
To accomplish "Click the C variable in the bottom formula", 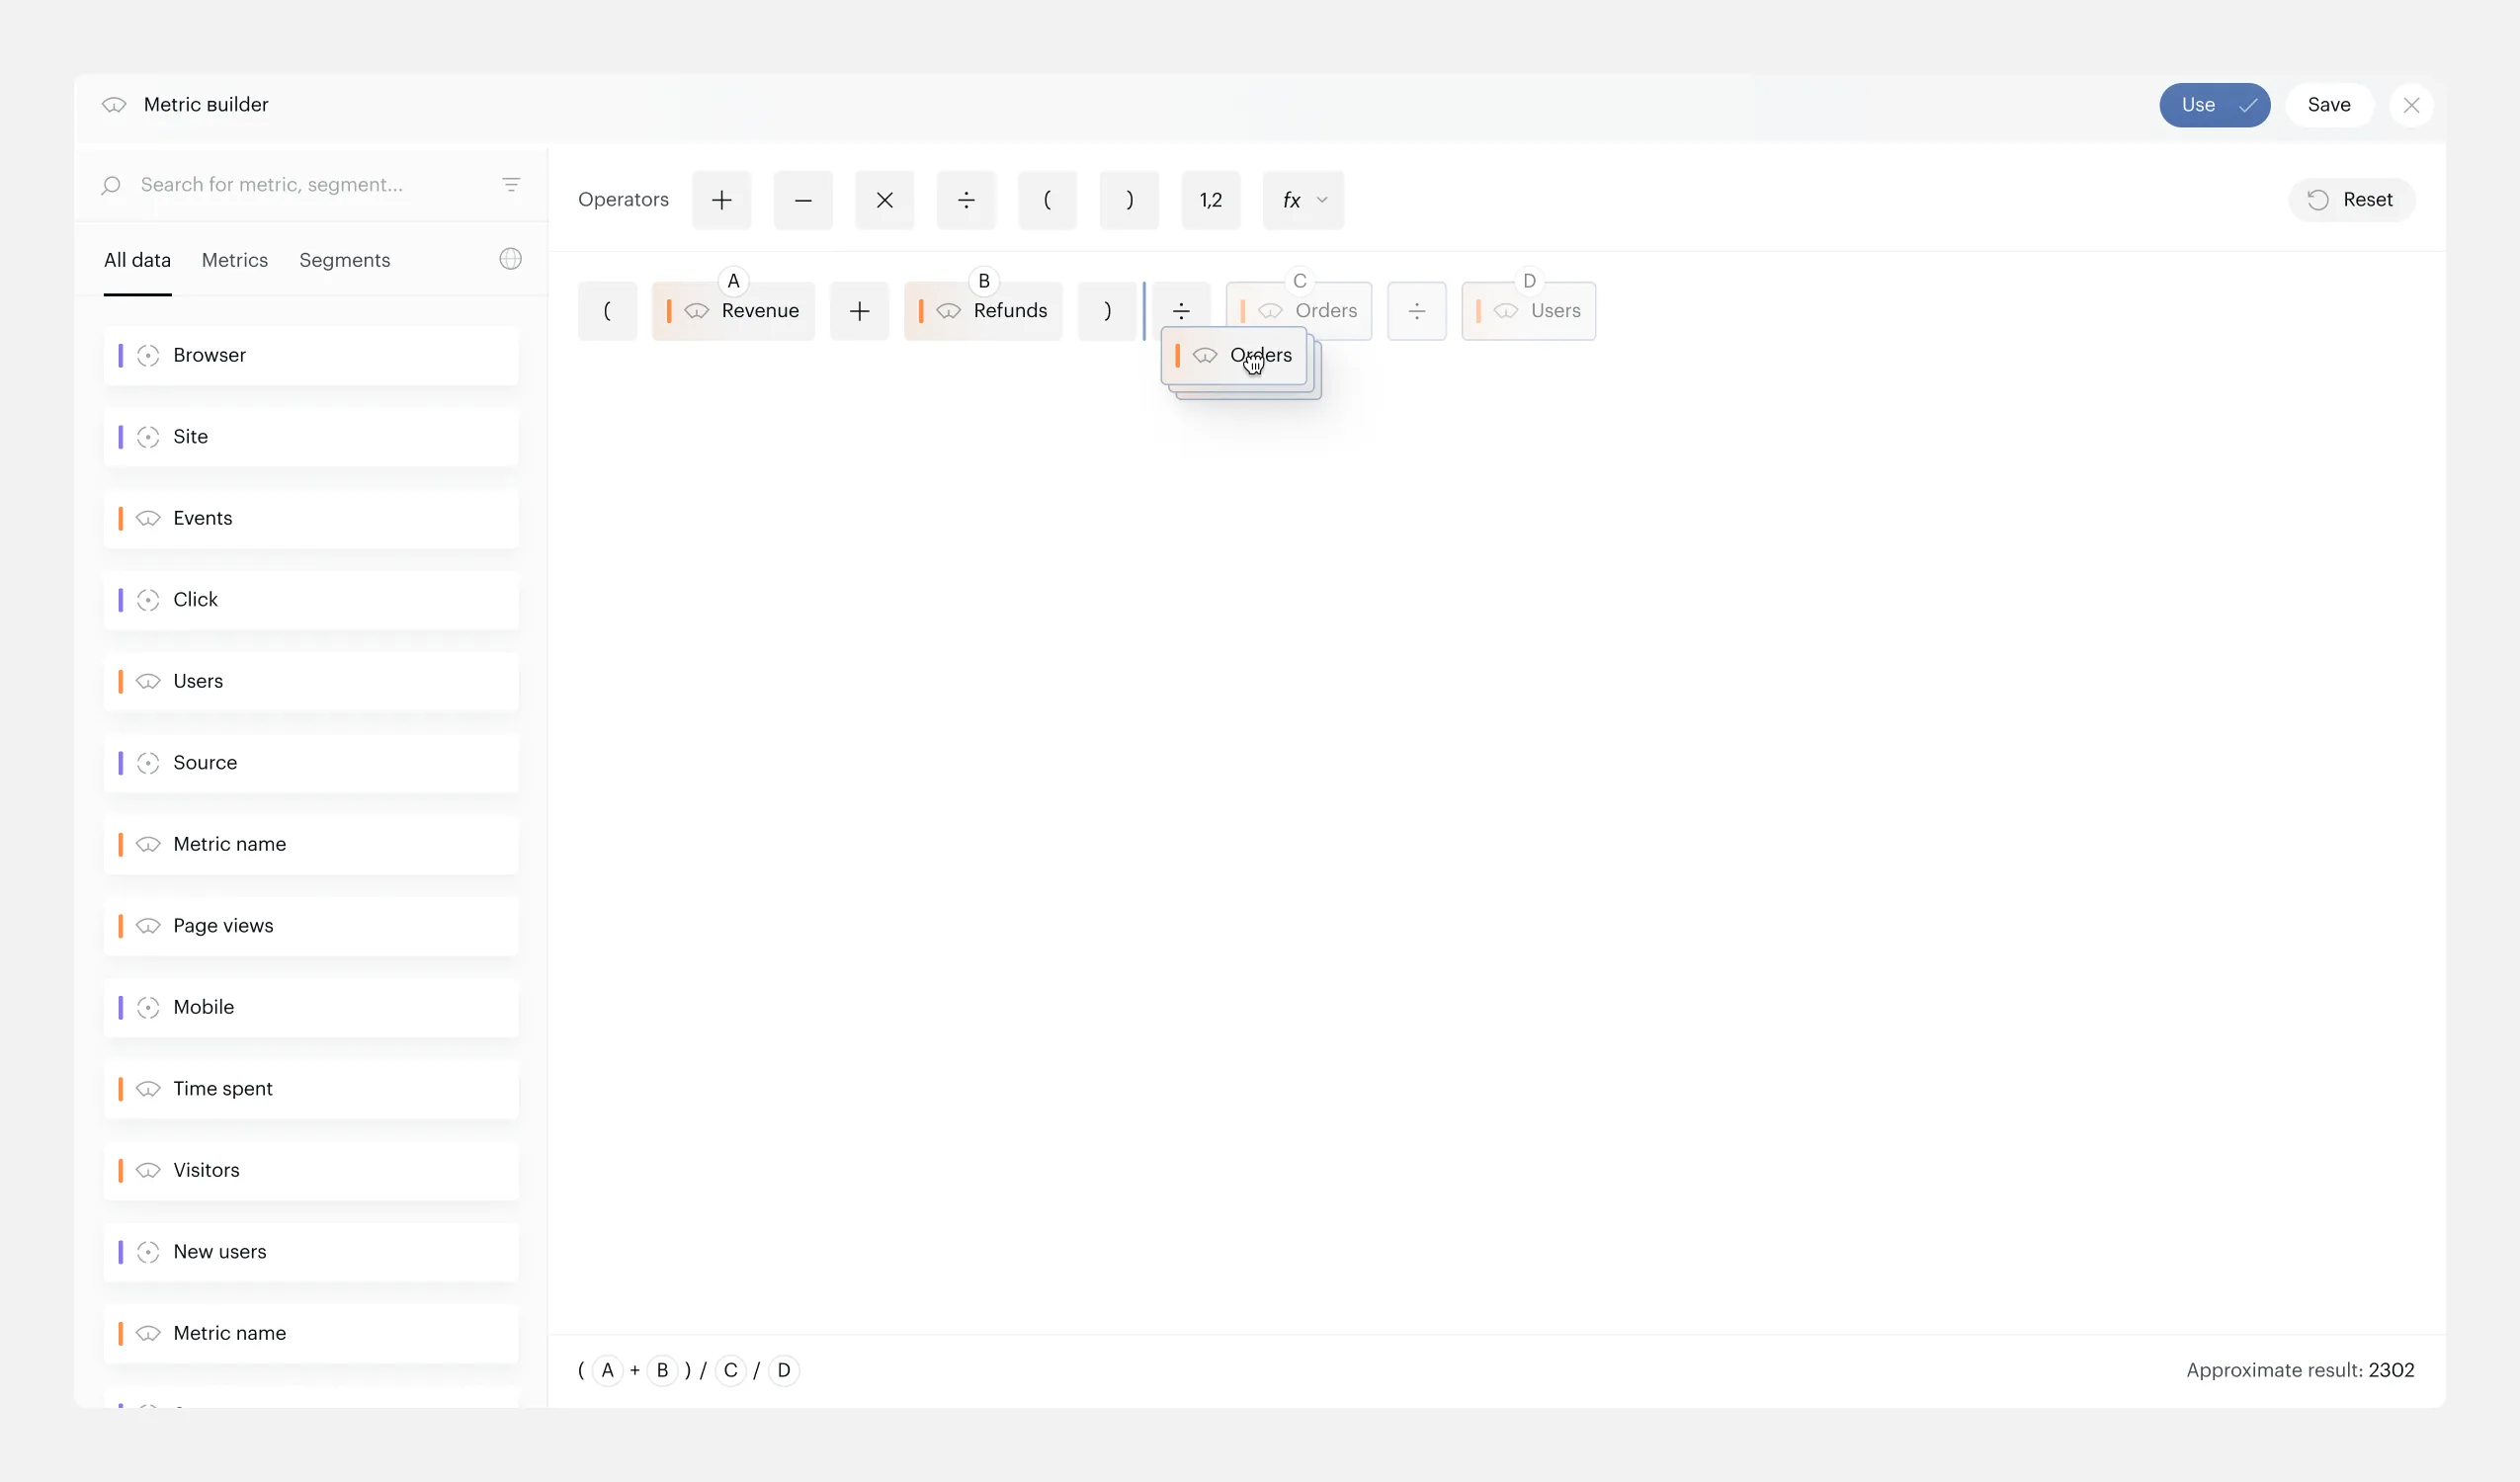I will click(x=730, y=1370).
